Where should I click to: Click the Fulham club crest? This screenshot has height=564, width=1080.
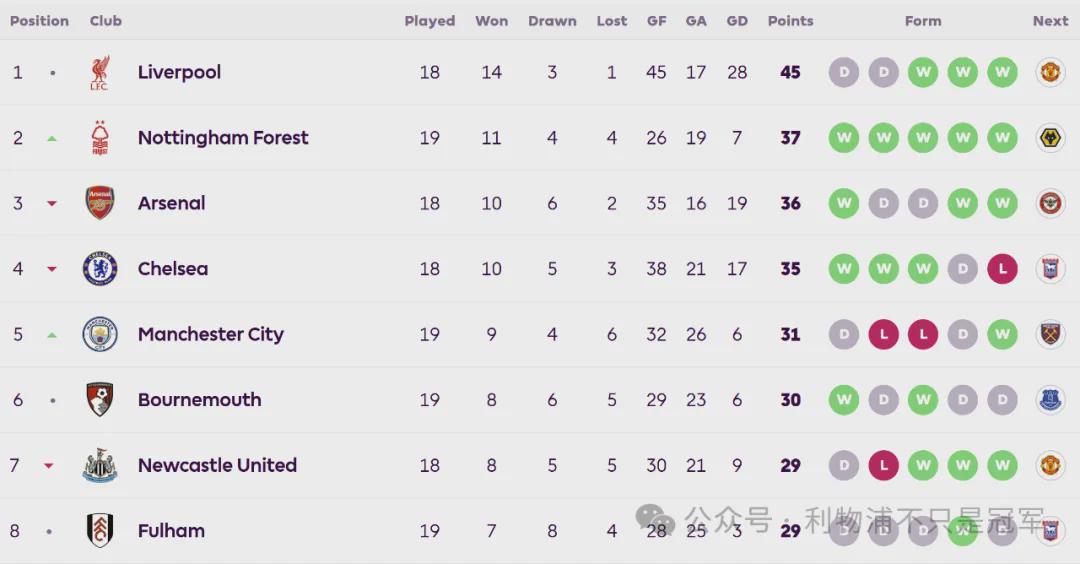100,530
